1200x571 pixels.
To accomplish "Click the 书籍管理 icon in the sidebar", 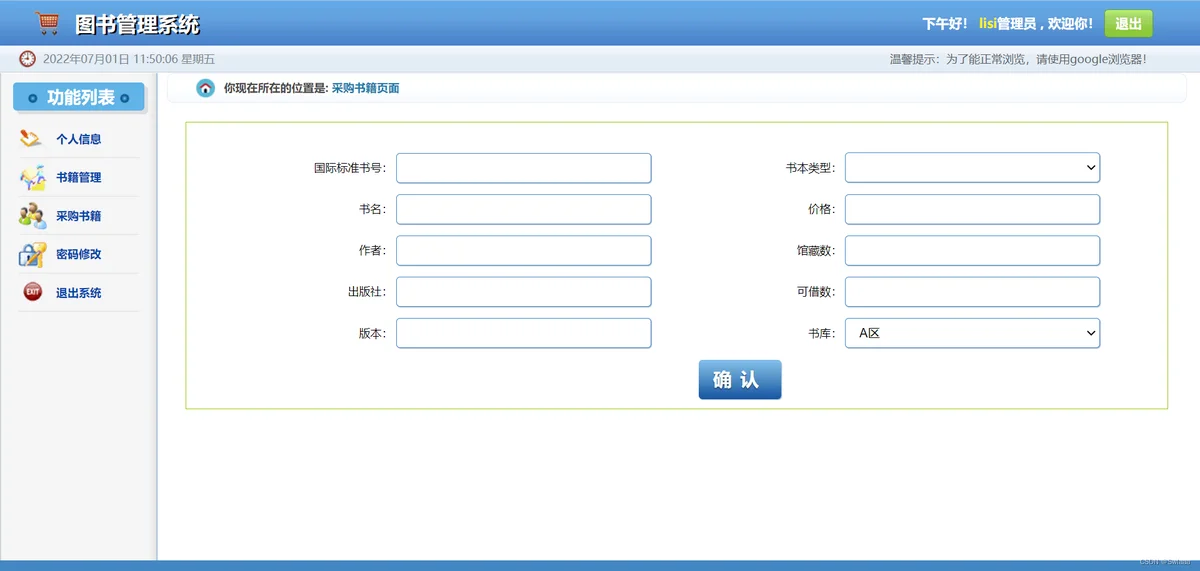I will (32, 178).
